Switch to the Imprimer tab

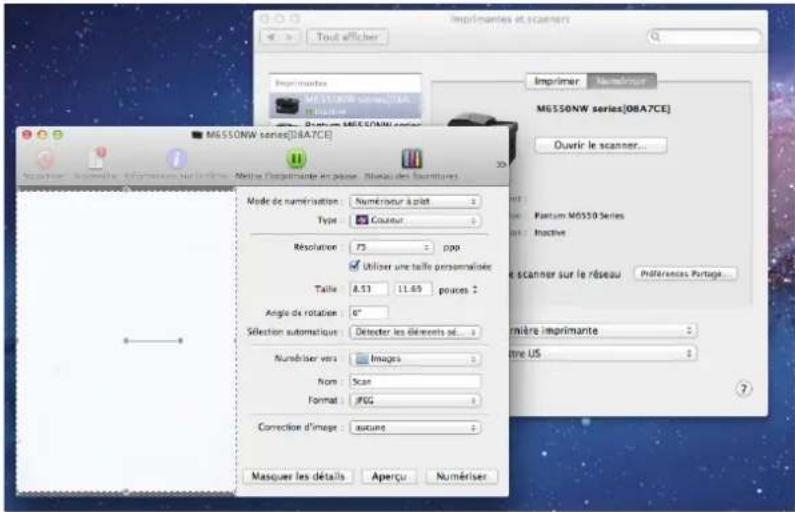click(556, 81)
